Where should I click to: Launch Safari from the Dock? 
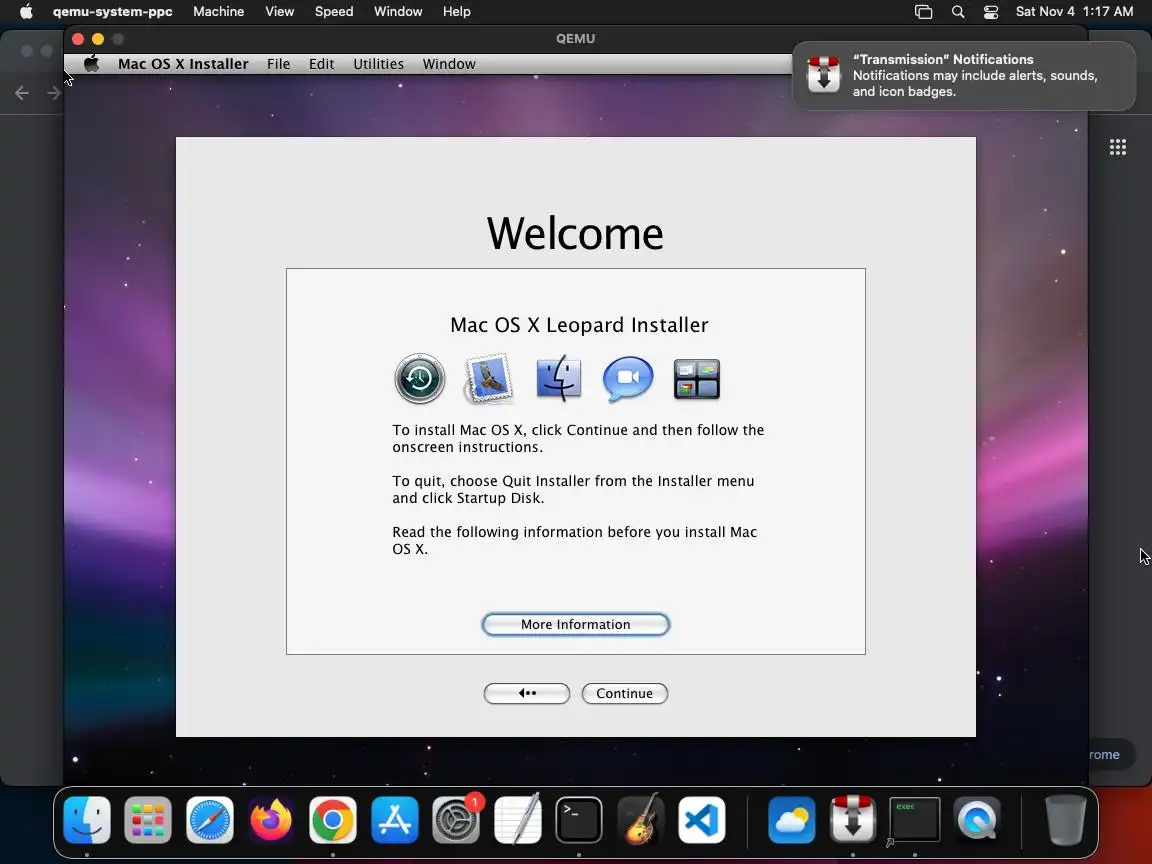coord(209,820)
